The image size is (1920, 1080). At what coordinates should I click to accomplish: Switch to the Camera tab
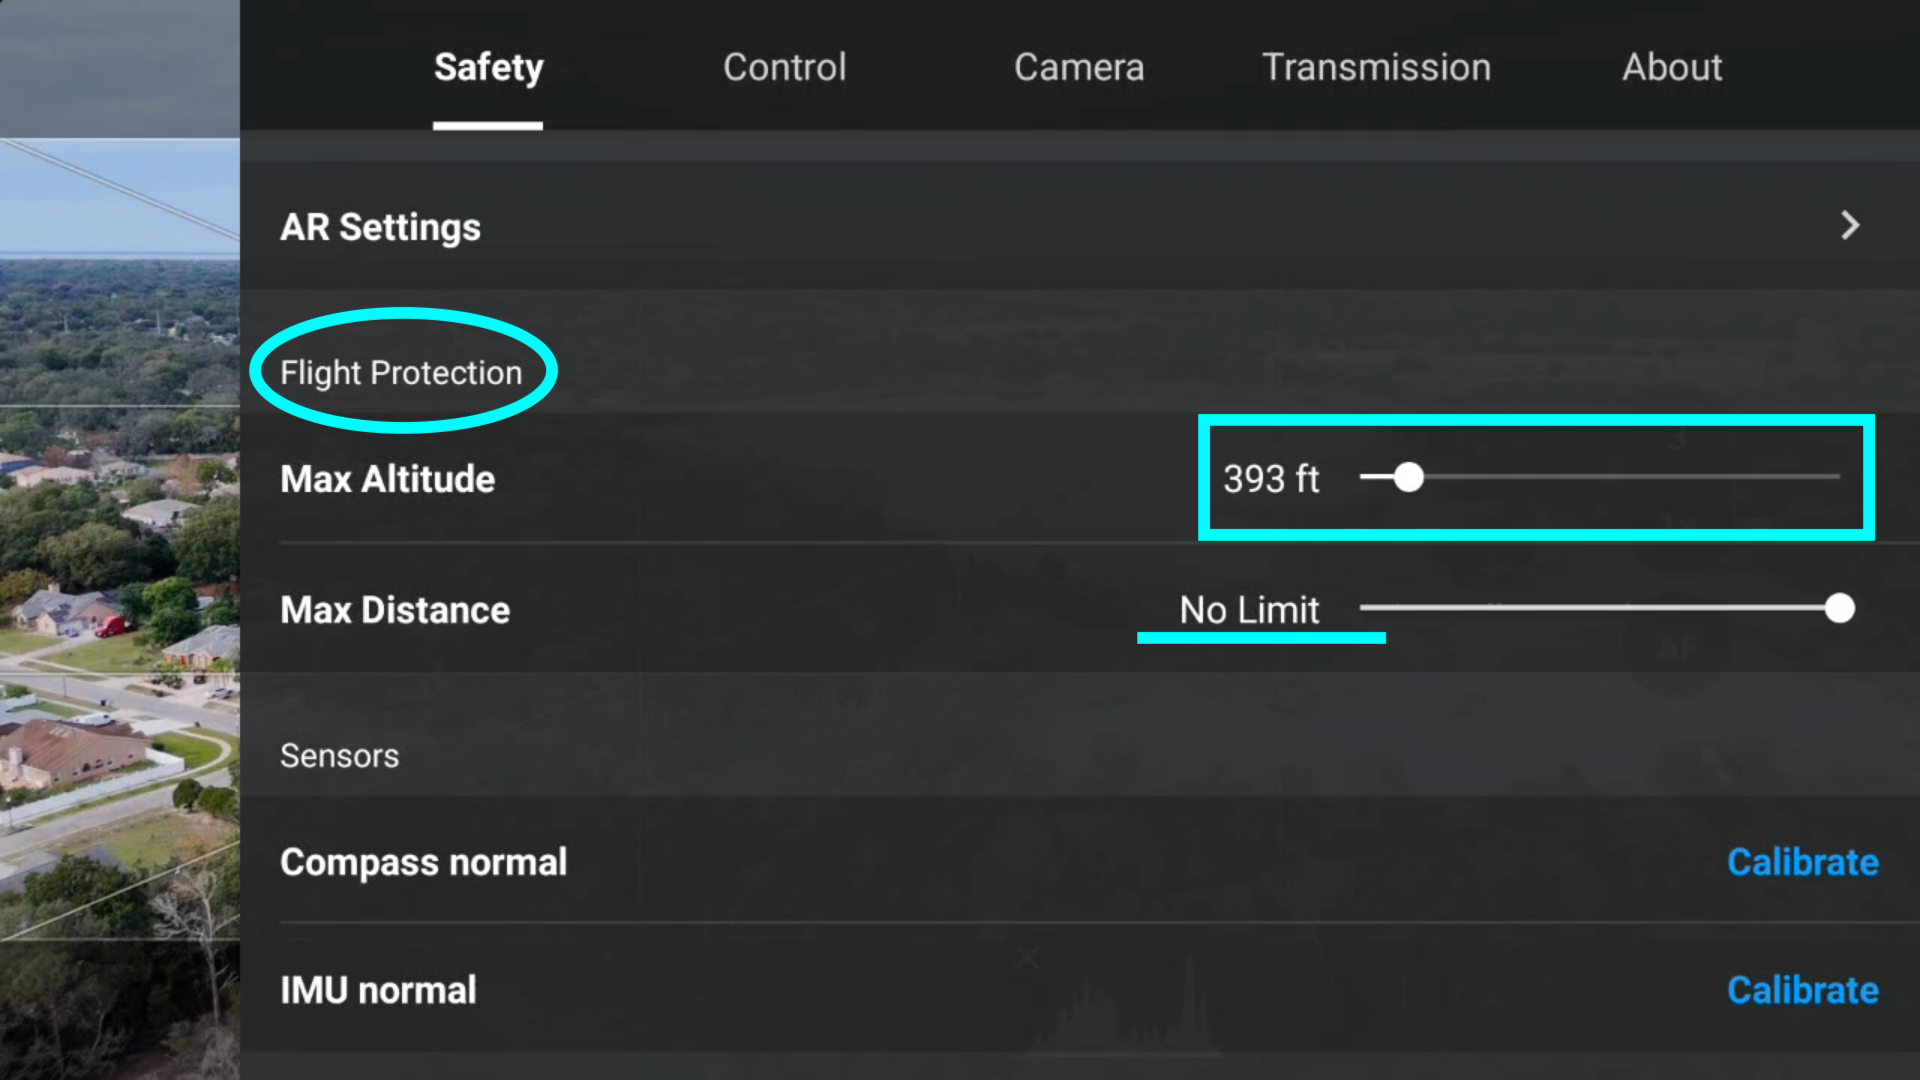(x=1079, y=67)
